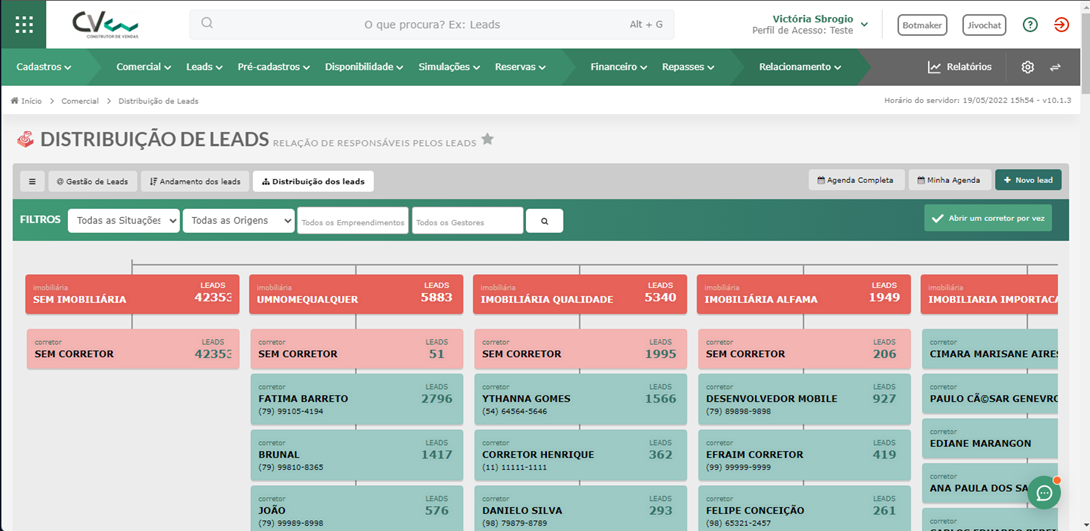Open the settings gear icon
This screenshot has height=531, width=1090.
click(1027, 67)
